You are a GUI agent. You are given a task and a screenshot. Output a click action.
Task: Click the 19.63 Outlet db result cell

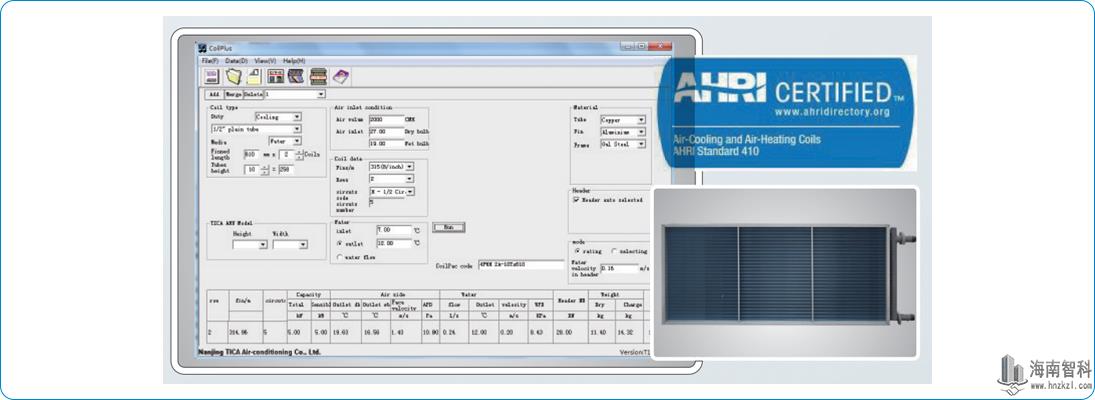345,332
